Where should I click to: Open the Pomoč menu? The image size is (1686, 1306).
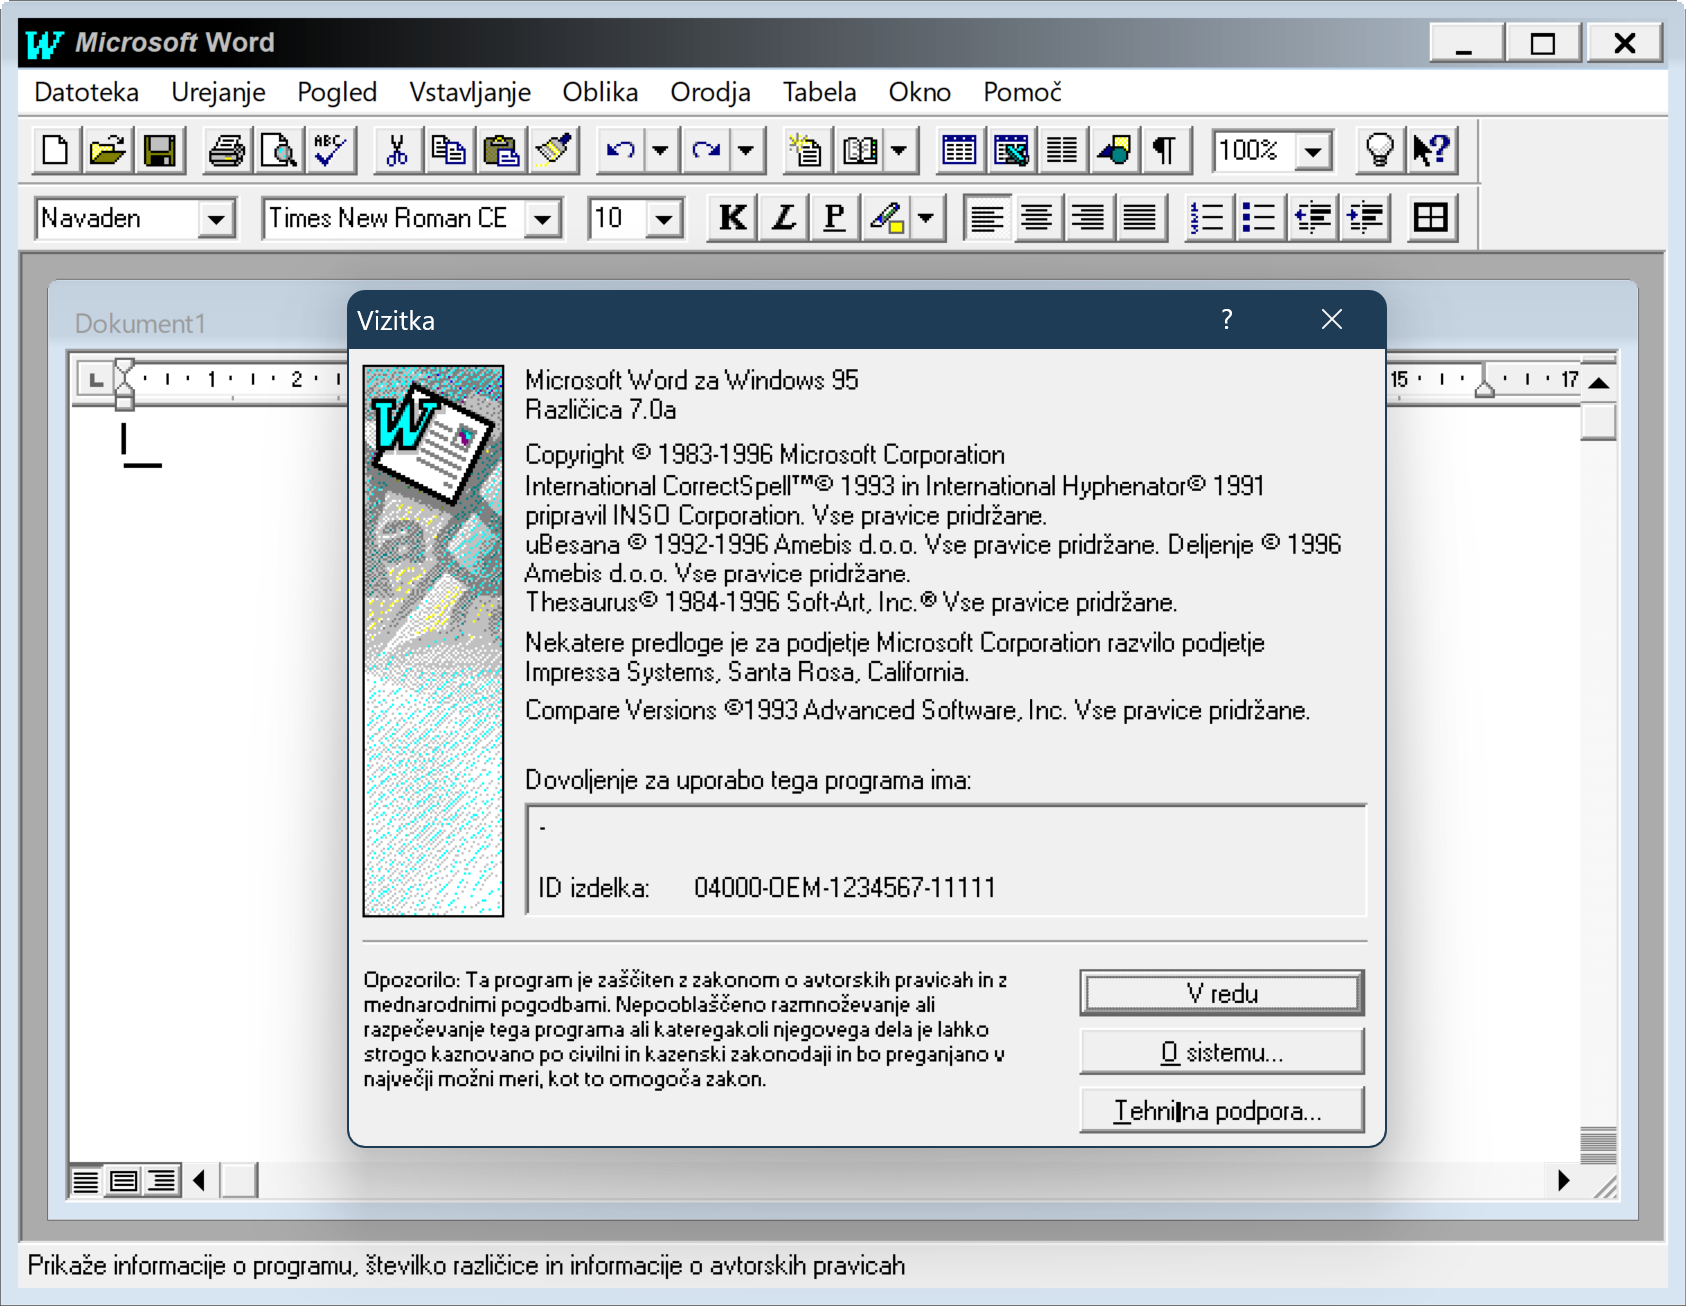1022,92
